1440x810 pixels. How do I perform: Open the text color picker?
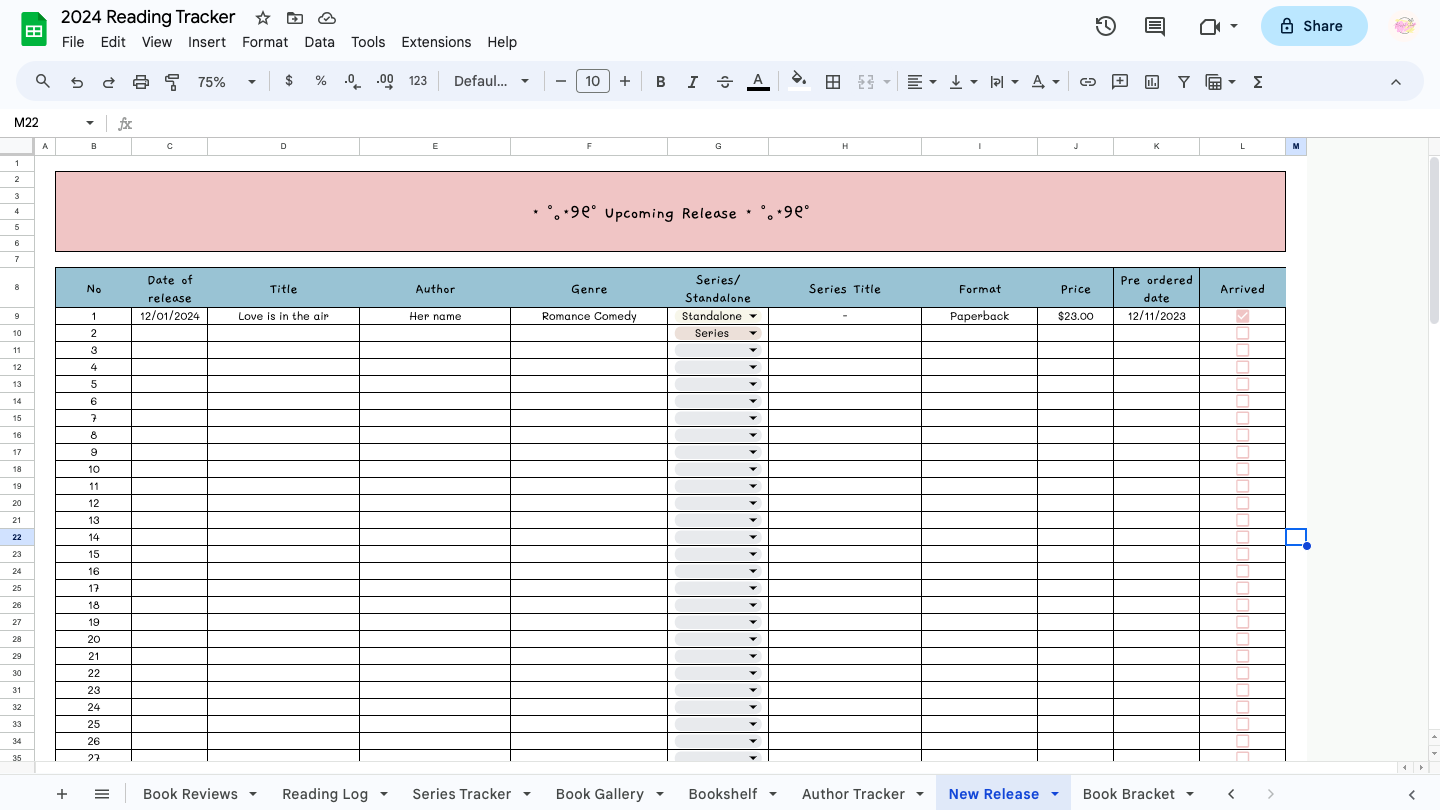point(758,82)
